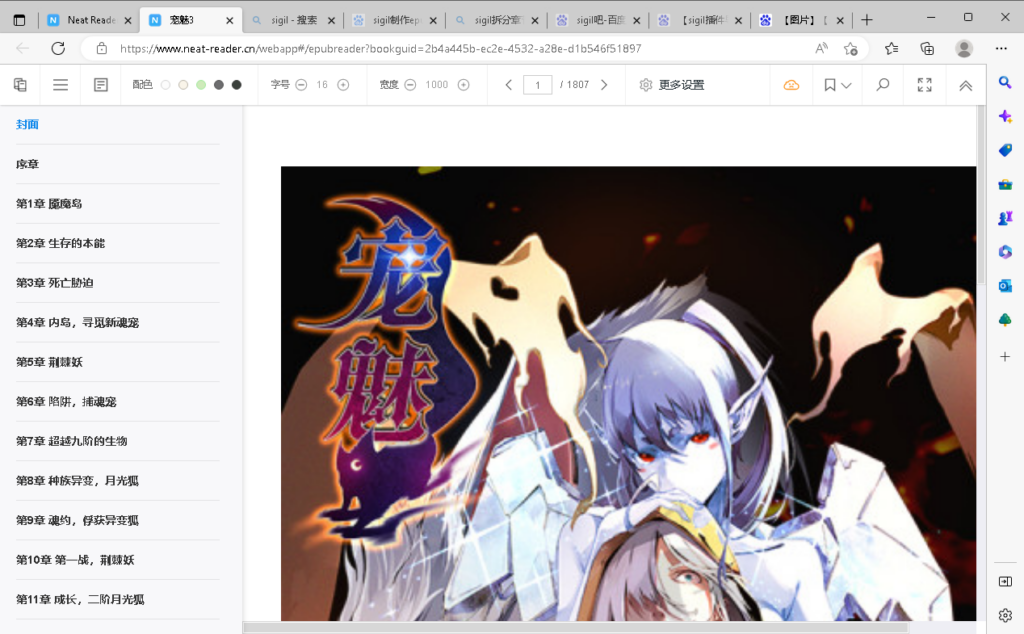Open 第9章 chapter entry
Image resolution: width=1024 pixels, height=634 pixels.
tap(77, 520)
